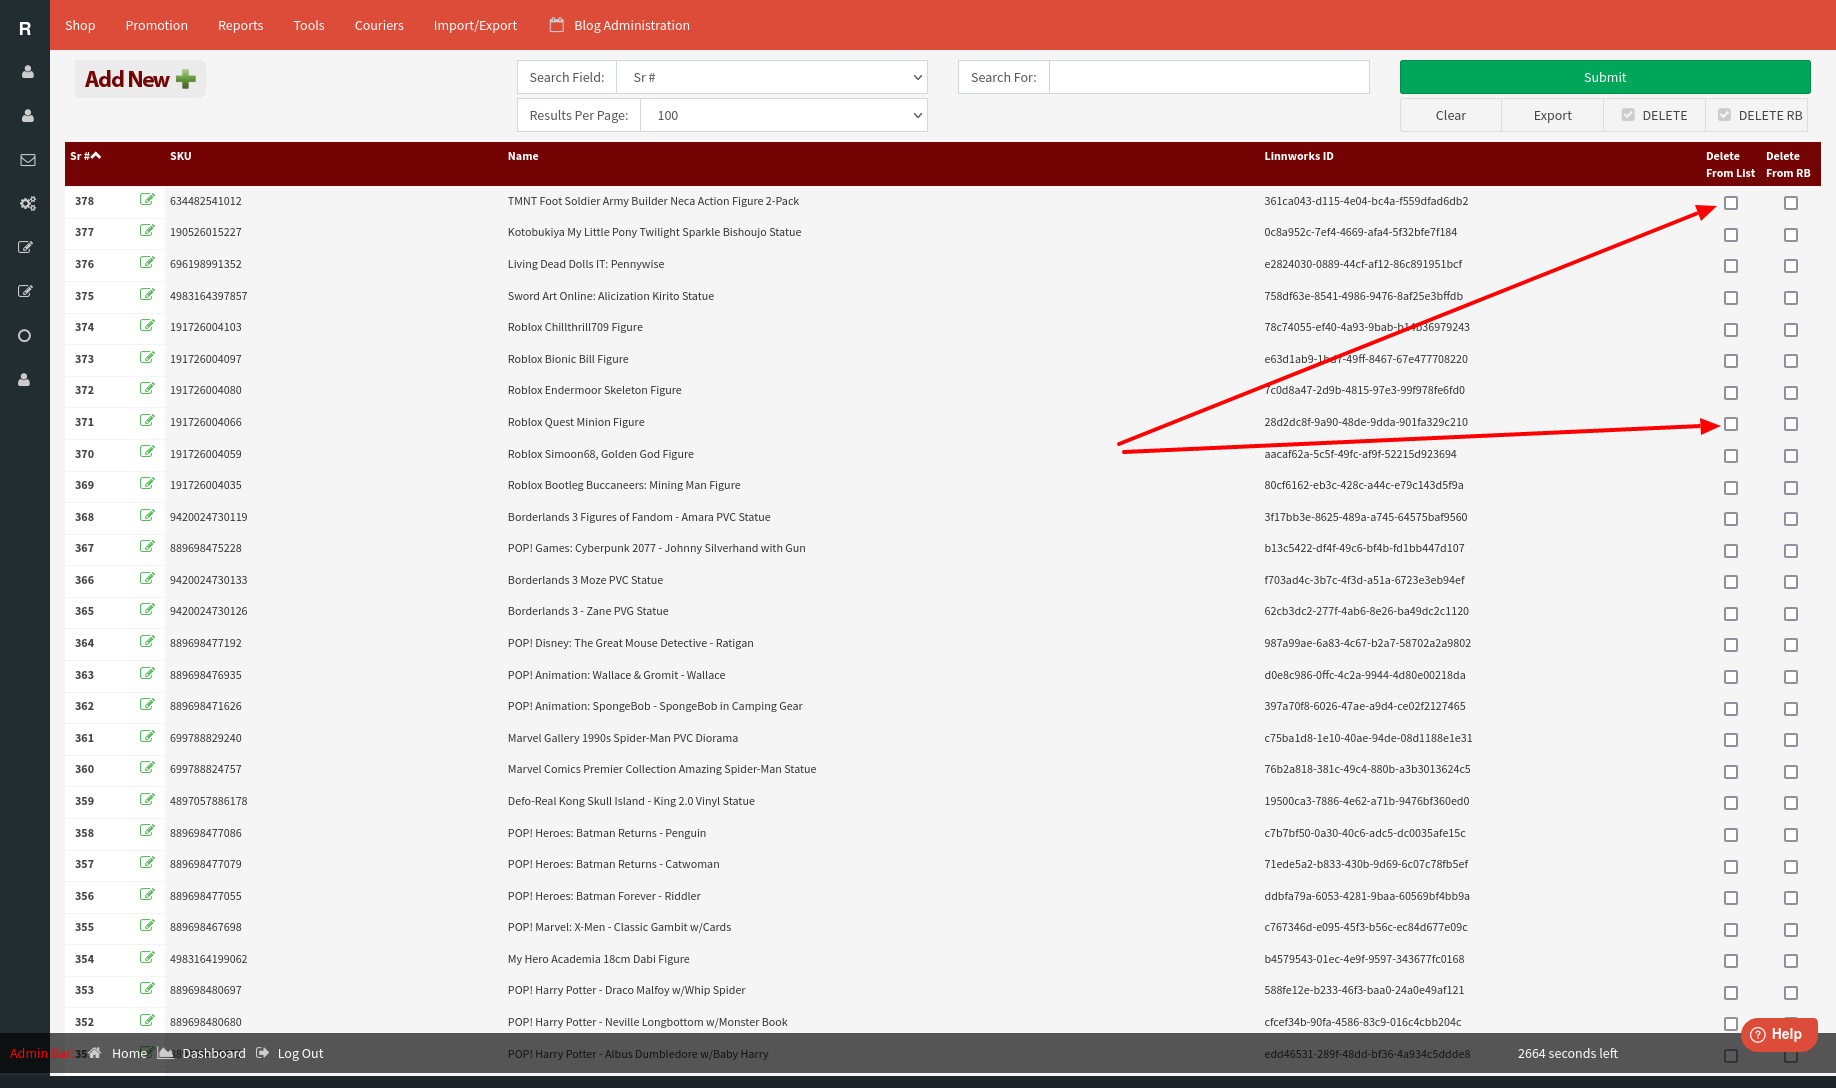Edit row 368 Borderlands 3 Amara Statue
Viewport: 1836px width, 1088px height.
(147, 515)
